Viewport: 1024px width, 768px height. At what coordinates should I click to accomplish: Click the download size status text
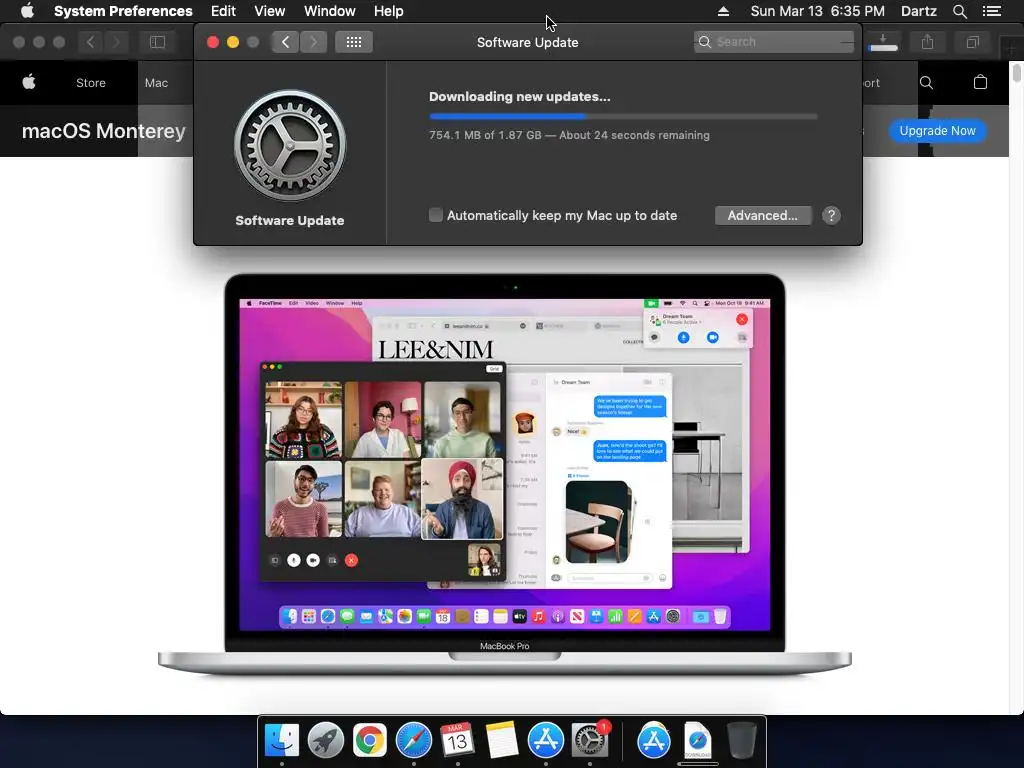(569, 135)
